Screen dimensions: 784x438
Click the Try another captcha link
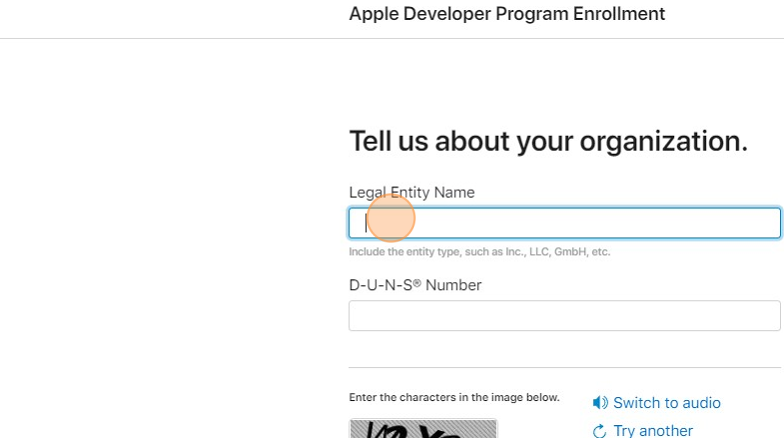point(653,430)
